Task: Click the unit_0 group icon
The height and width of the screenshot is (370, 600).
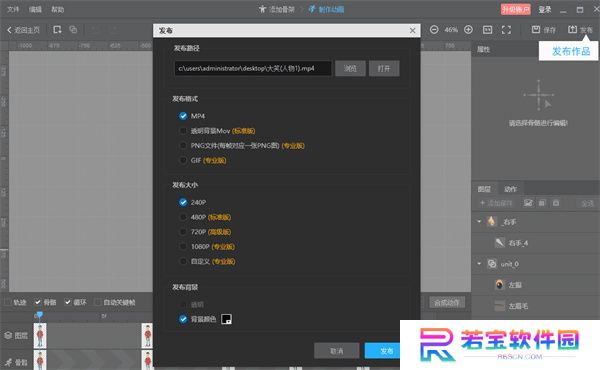Action: coord(492,264)
